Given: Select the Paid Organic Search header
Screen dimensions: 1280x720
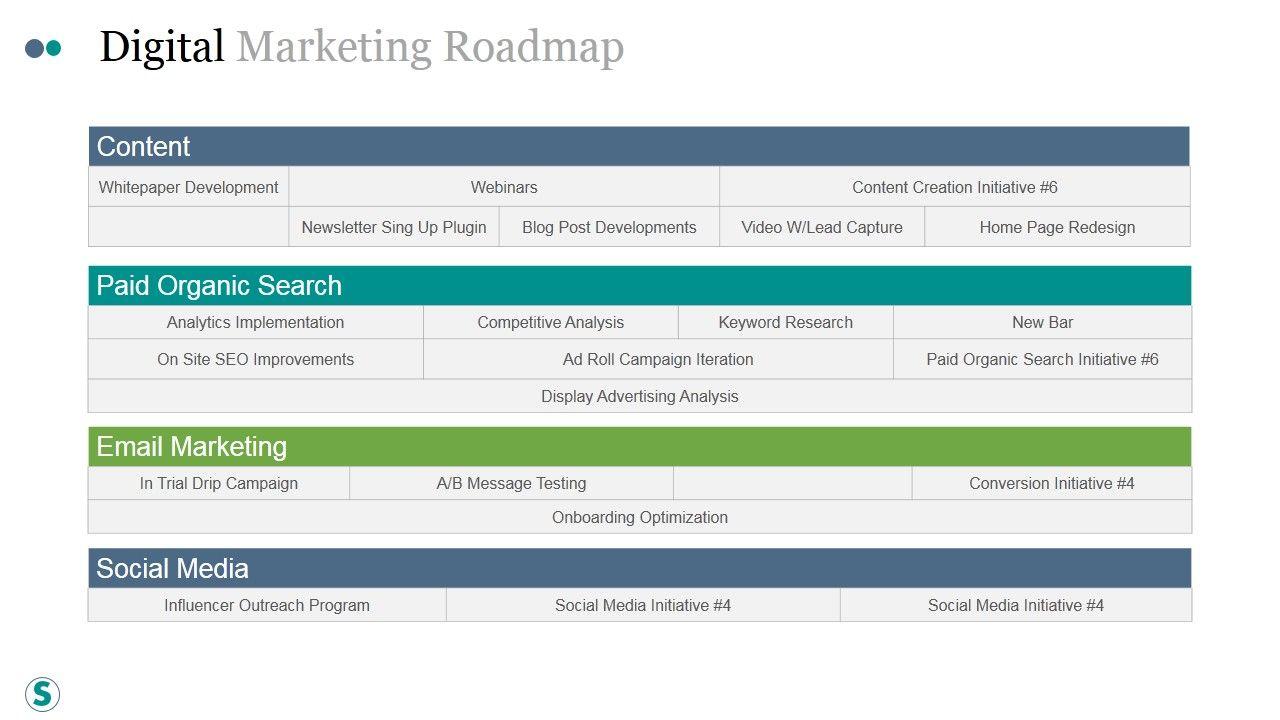Looking at the screenshot, I should [639, 286].
